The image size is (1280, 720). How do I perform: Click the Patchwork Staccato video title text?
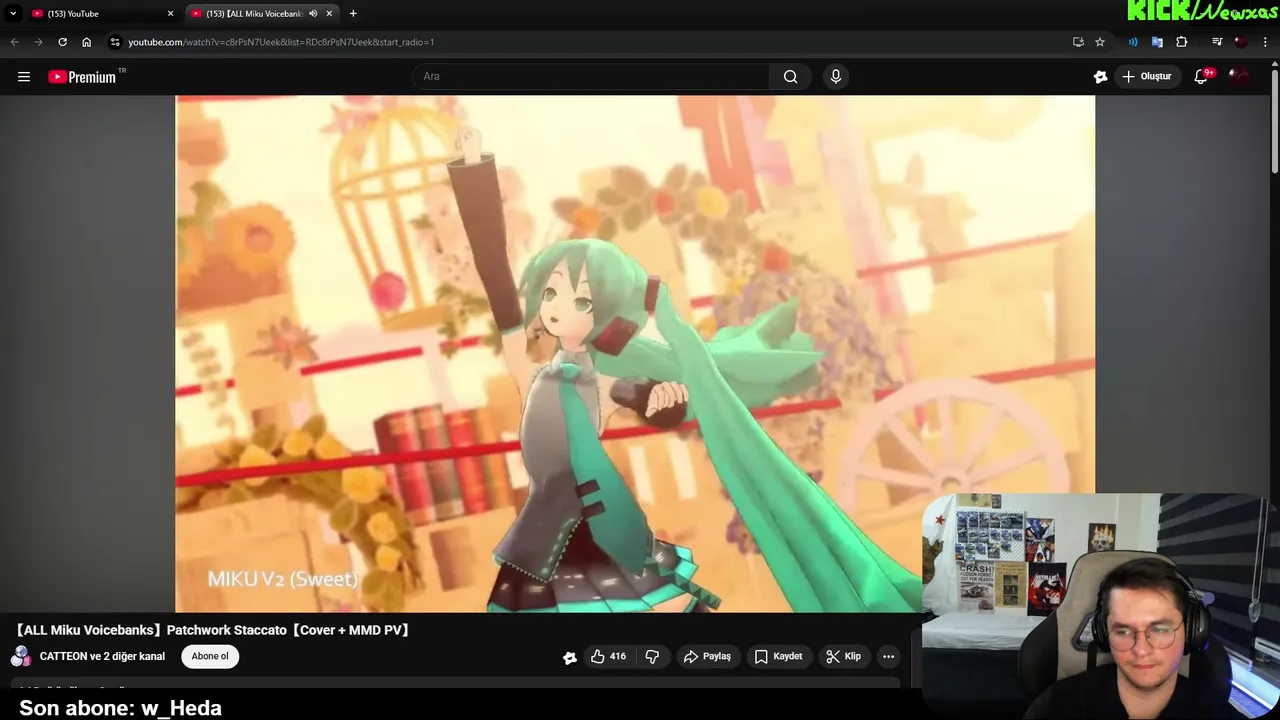(x=212, y=630)
